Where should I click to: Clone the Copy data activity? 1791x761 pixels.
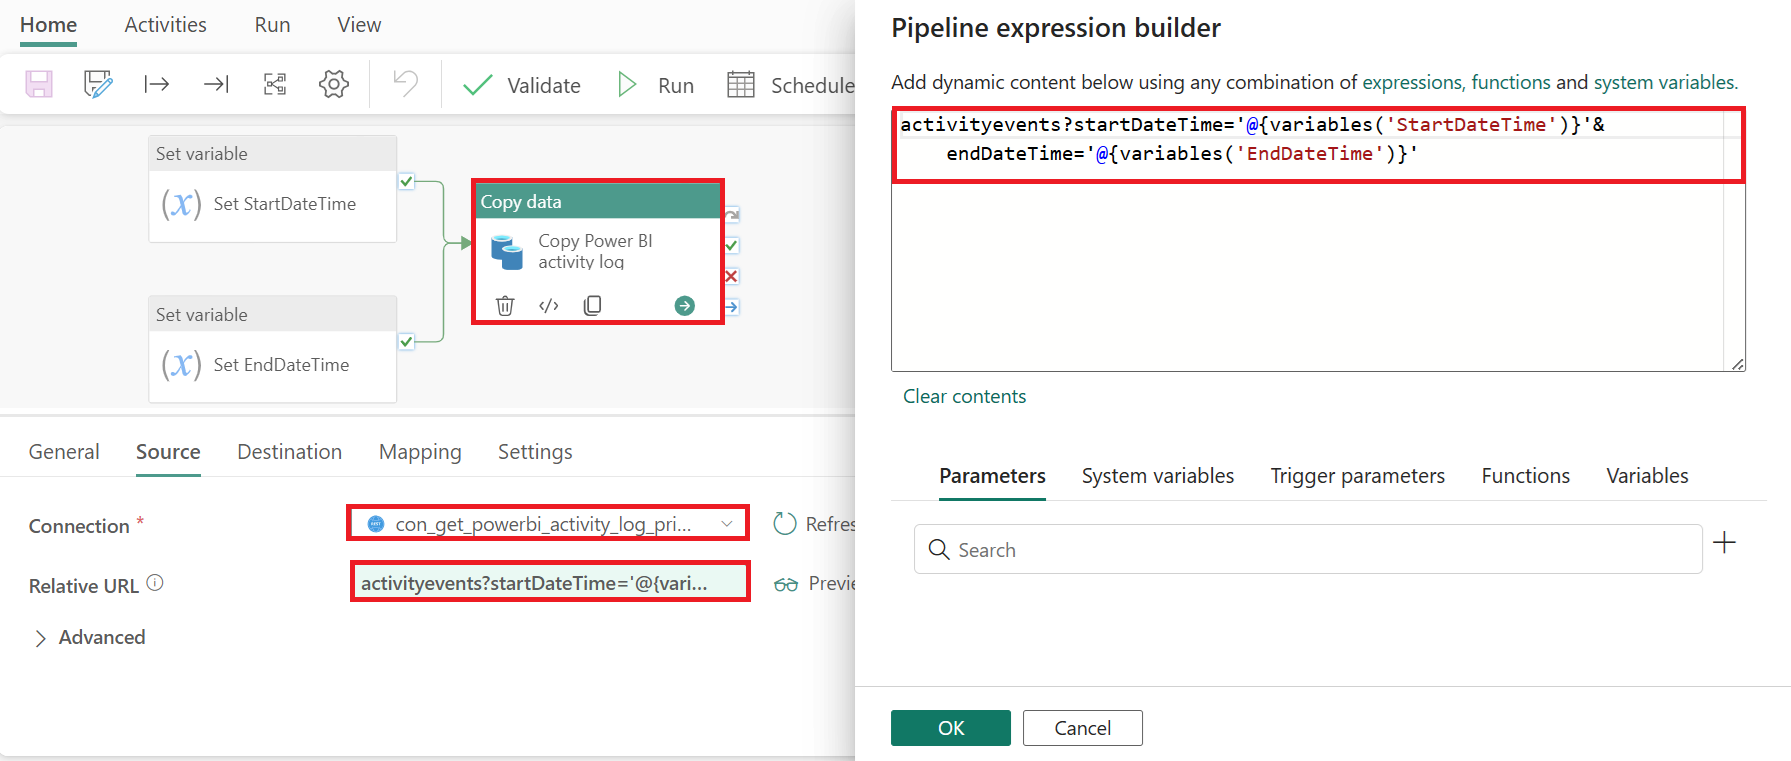click(x=593, y=305)
